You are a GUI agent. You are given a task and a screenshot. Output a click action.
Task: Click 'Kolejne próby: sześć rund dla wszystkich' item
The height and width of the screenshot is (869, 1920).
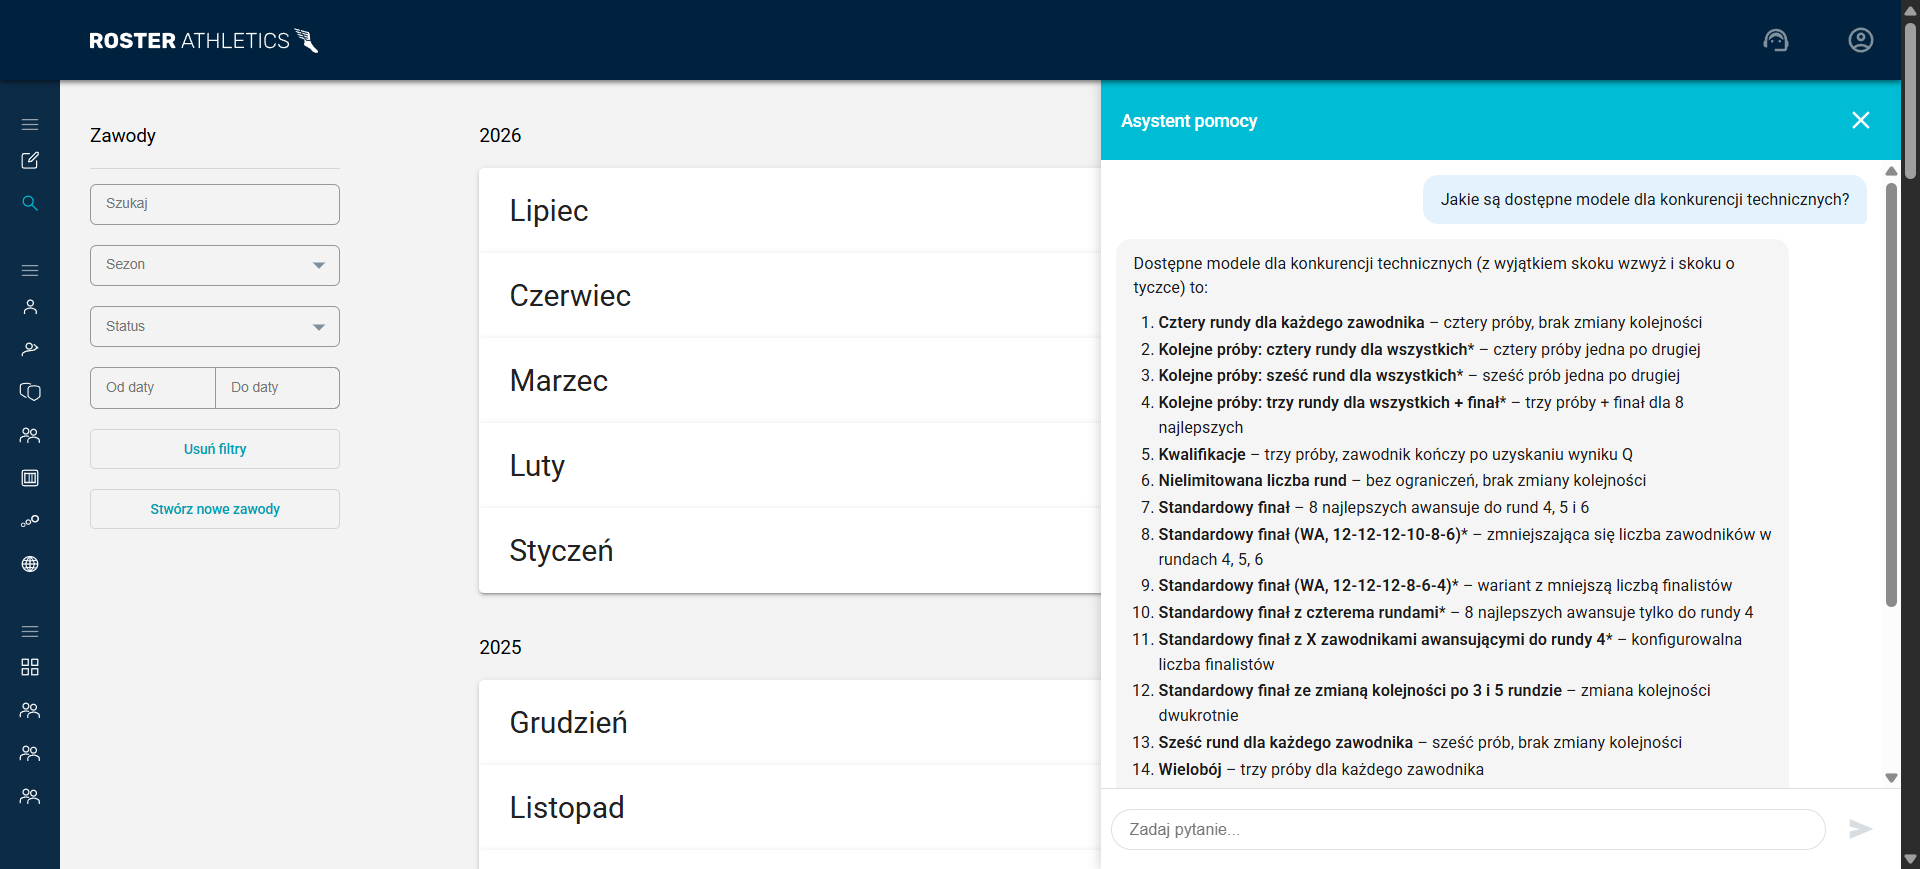point(1419,375)
